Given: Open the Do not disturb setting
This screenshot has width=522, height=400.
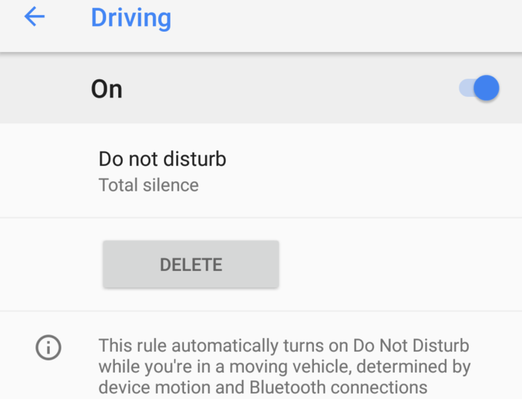Looking at the screenshot, I should (261, 171).
